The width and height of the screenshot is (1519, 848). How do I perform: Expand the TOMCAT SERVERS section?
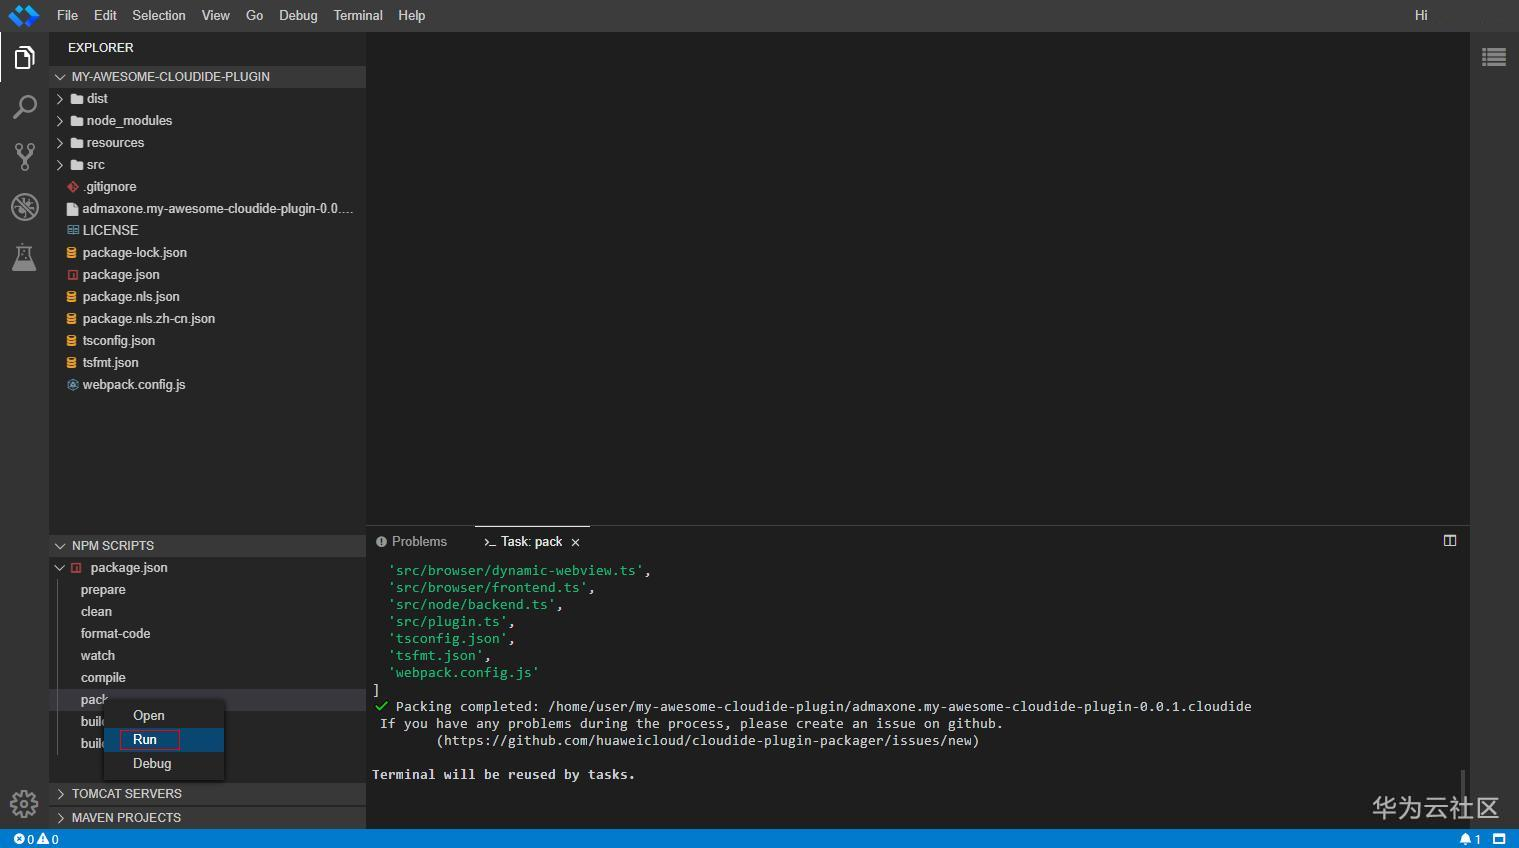[126, 793]
